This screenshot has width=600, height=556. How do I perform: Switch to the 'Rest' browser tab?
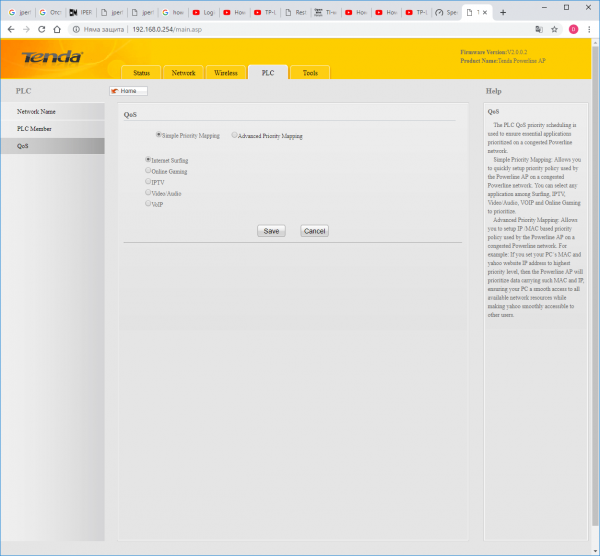pyautogui.click(x=296, y=13)
